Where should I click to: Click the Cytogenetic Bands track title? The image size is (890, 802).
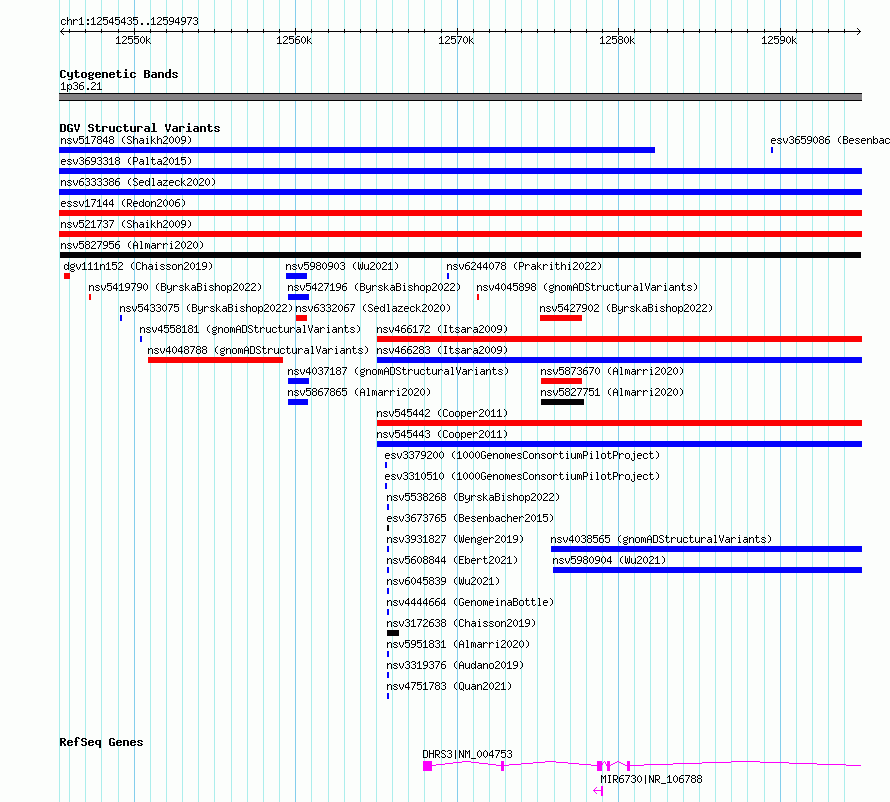(119, 74)
